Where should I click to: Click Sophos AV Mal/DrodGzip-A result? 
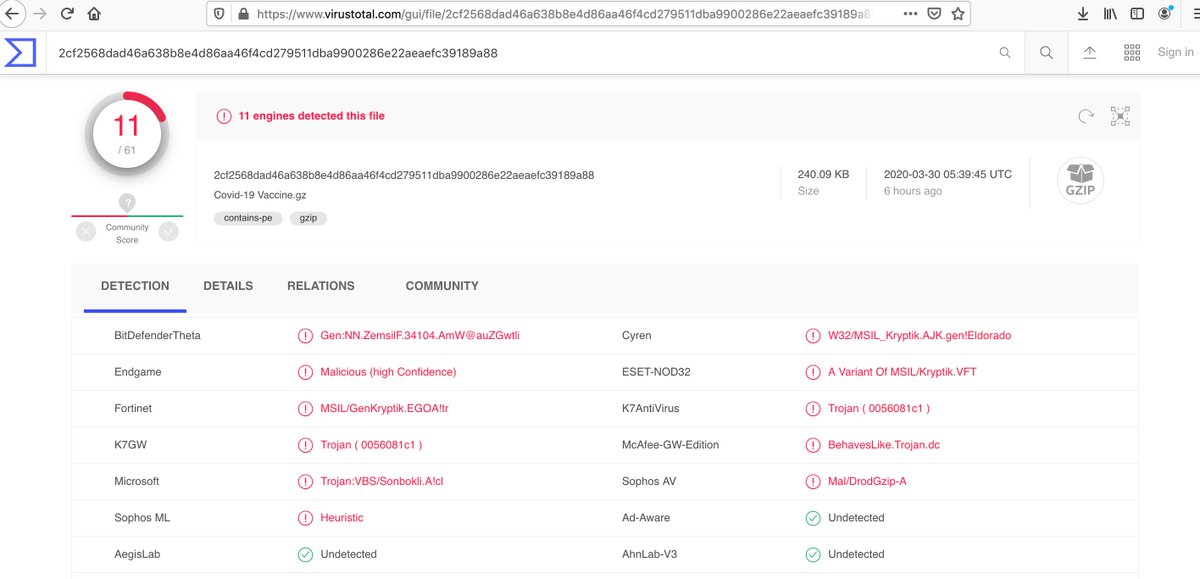point(867,482)
